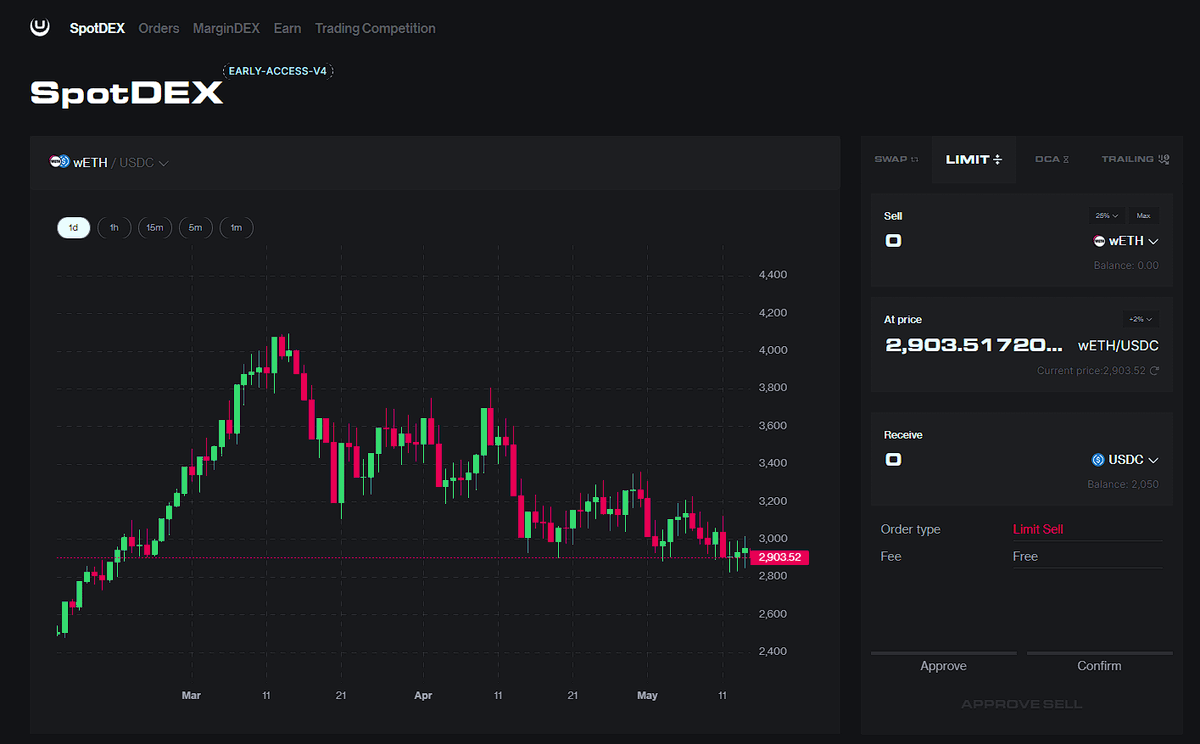
Task: Click the 4,000 price axis label
Action: coord(773,350)
